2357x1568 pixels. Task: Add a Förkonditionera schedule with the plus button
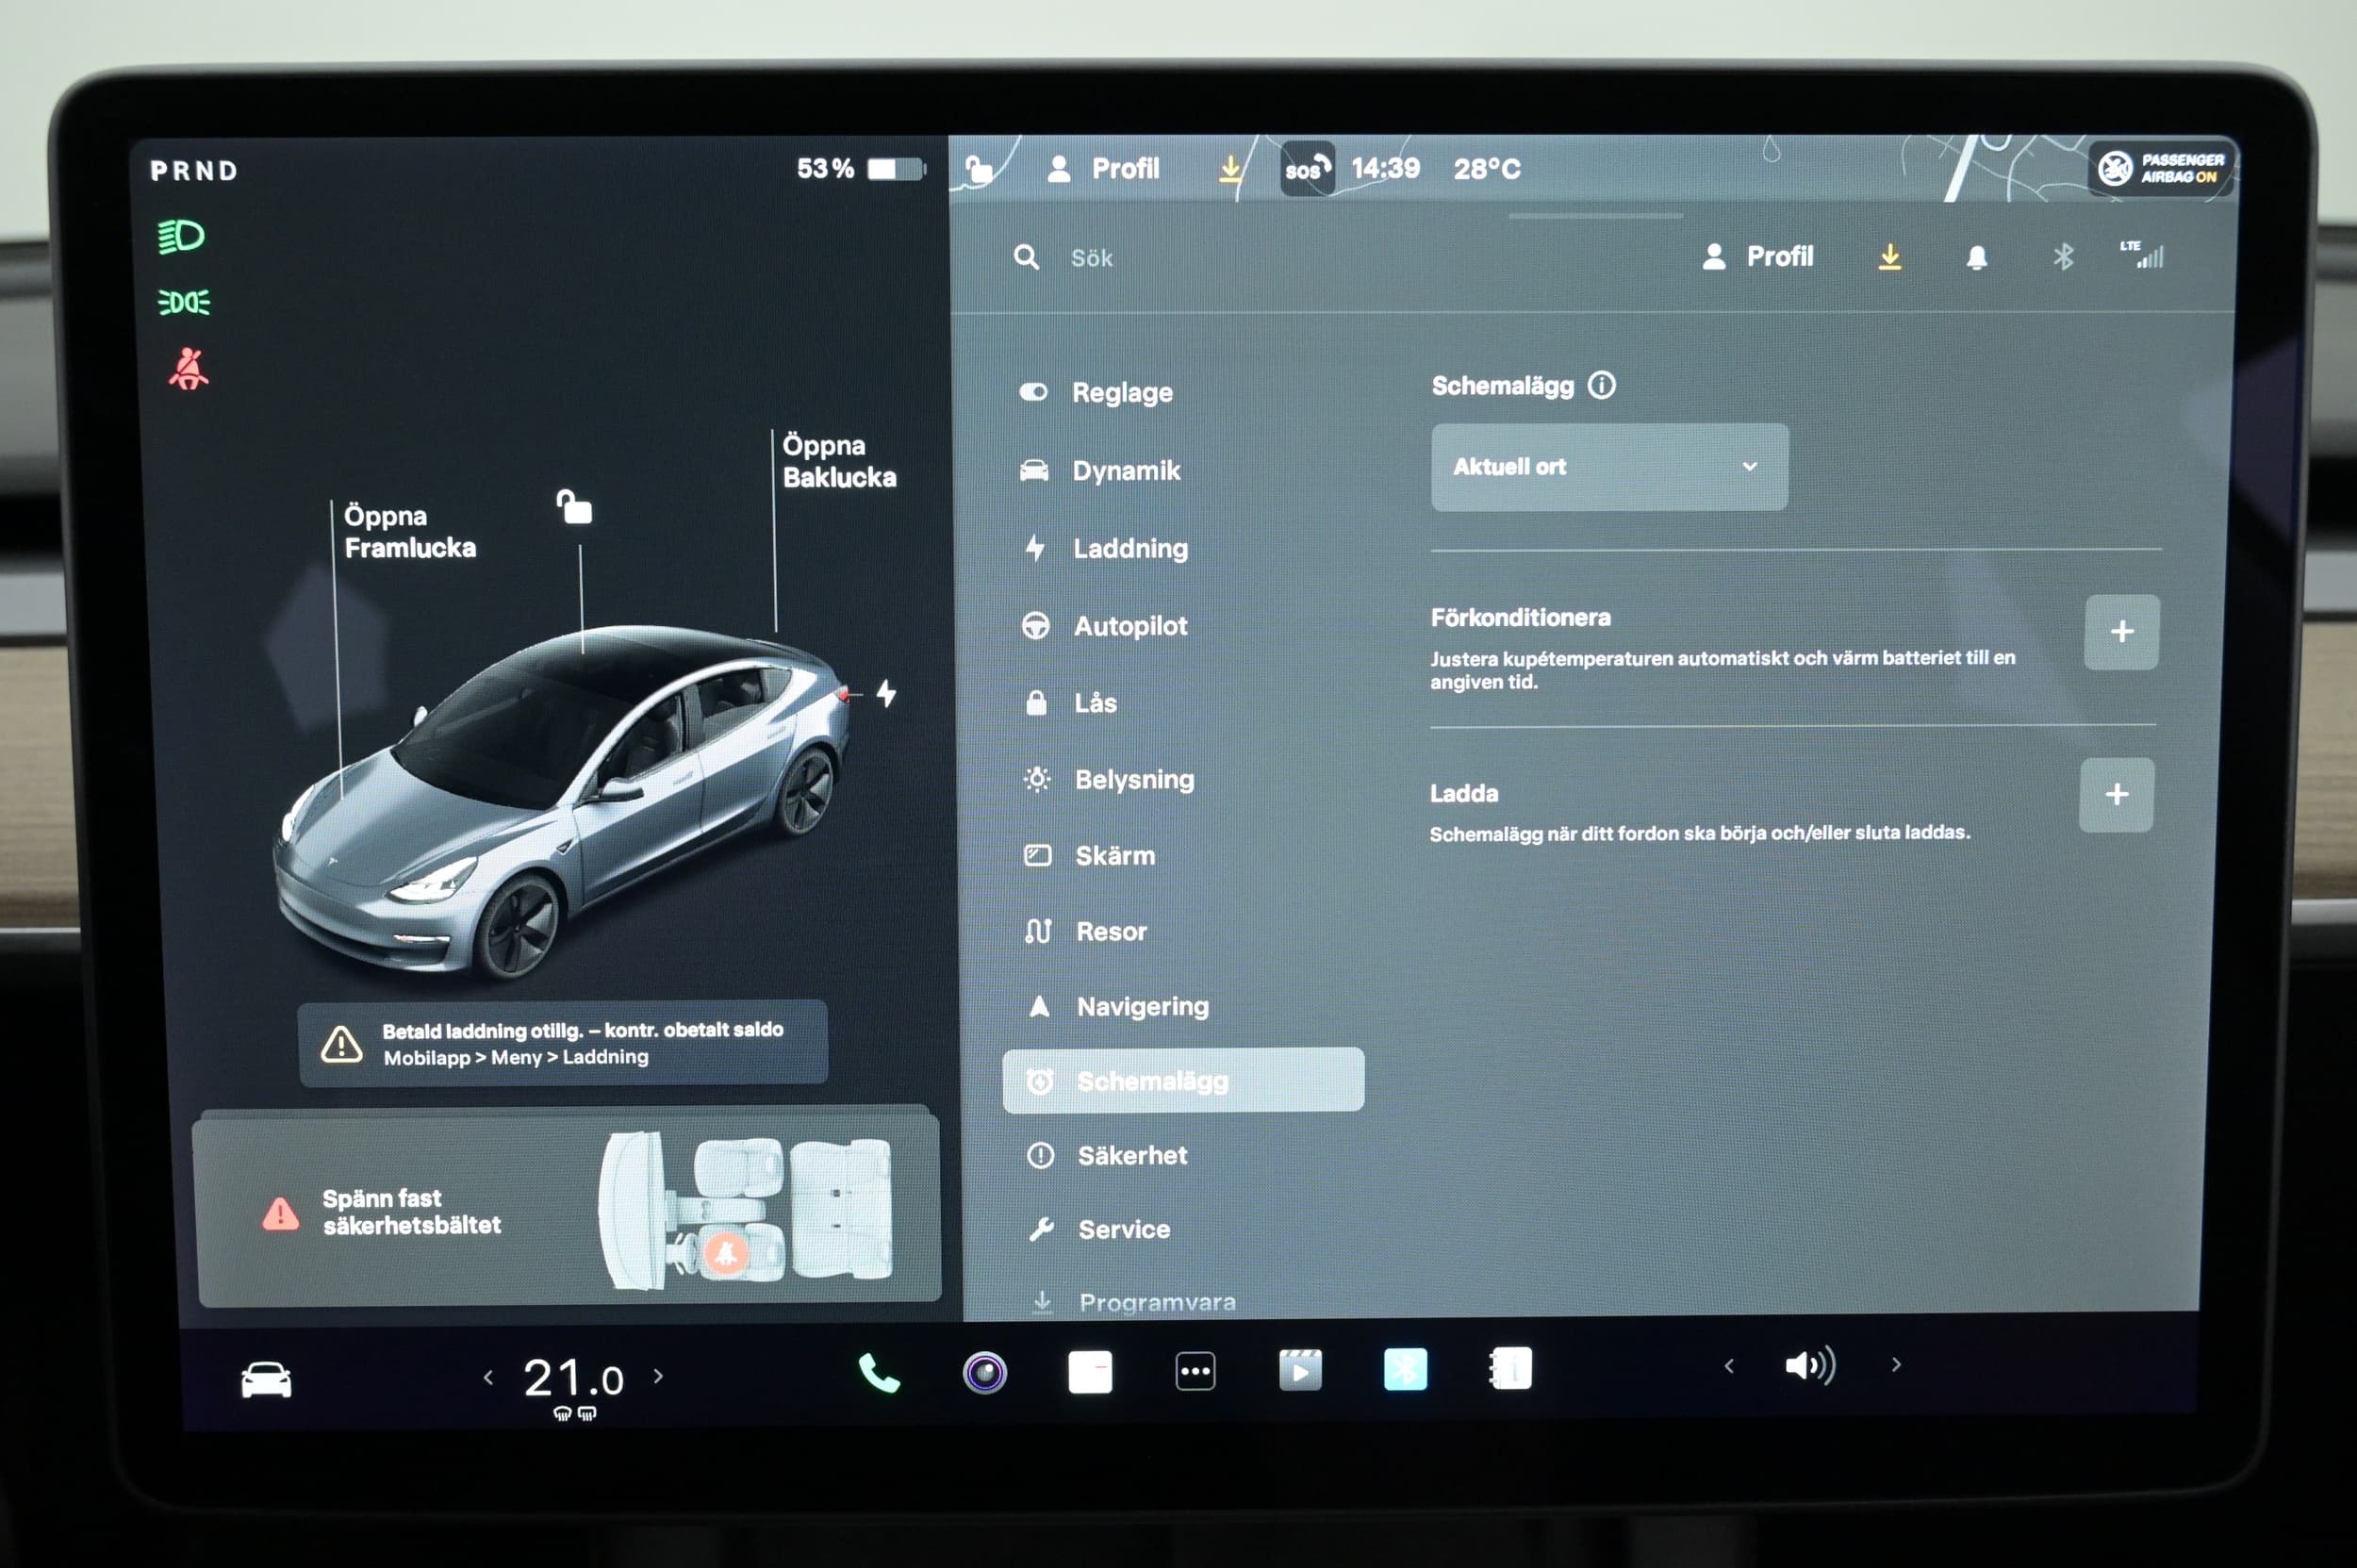(2121, 632)
